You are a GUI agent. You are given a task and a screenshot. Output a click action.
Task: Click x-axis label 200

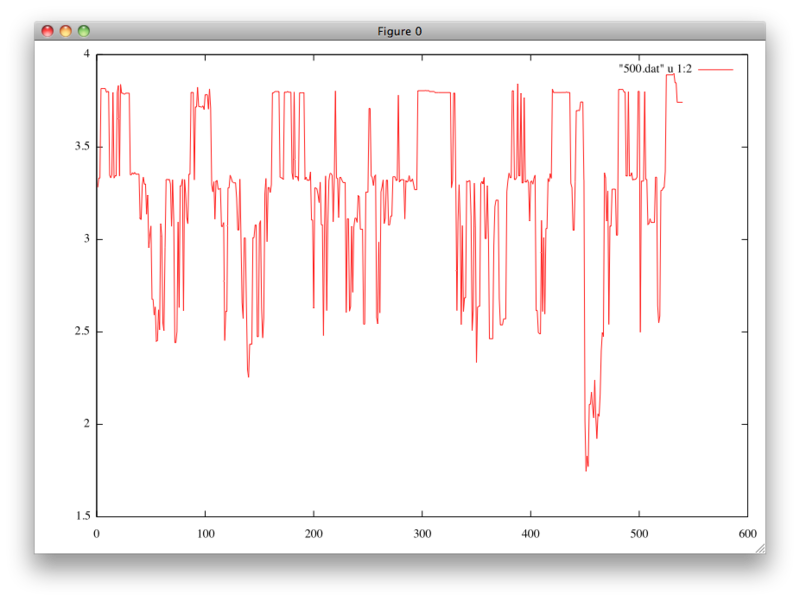[x=314, y=534]
